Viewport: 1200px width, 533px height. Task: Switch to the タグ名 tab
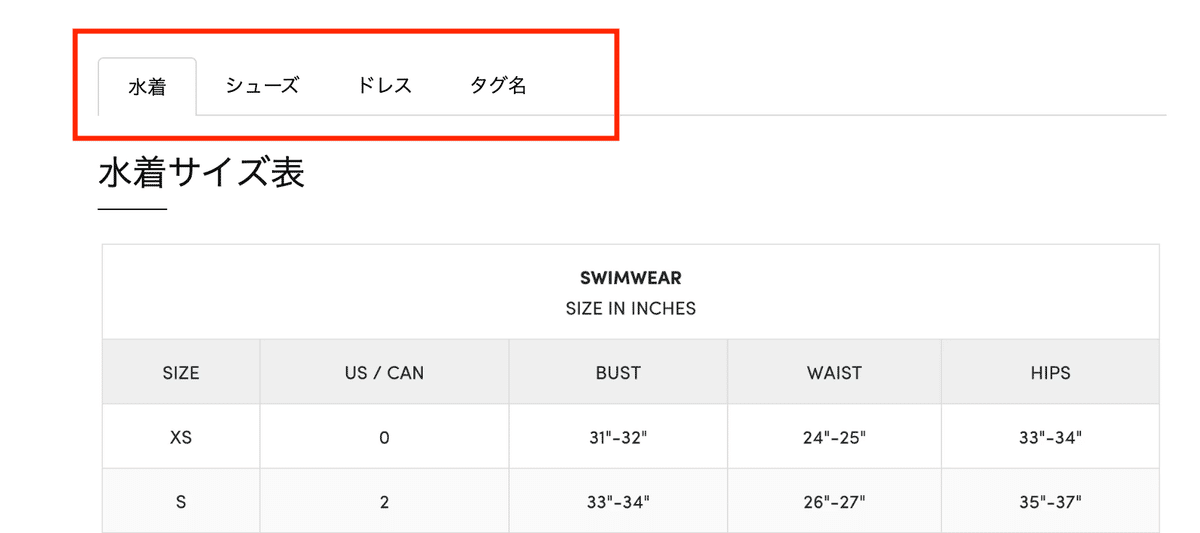[x=498, y=86]
